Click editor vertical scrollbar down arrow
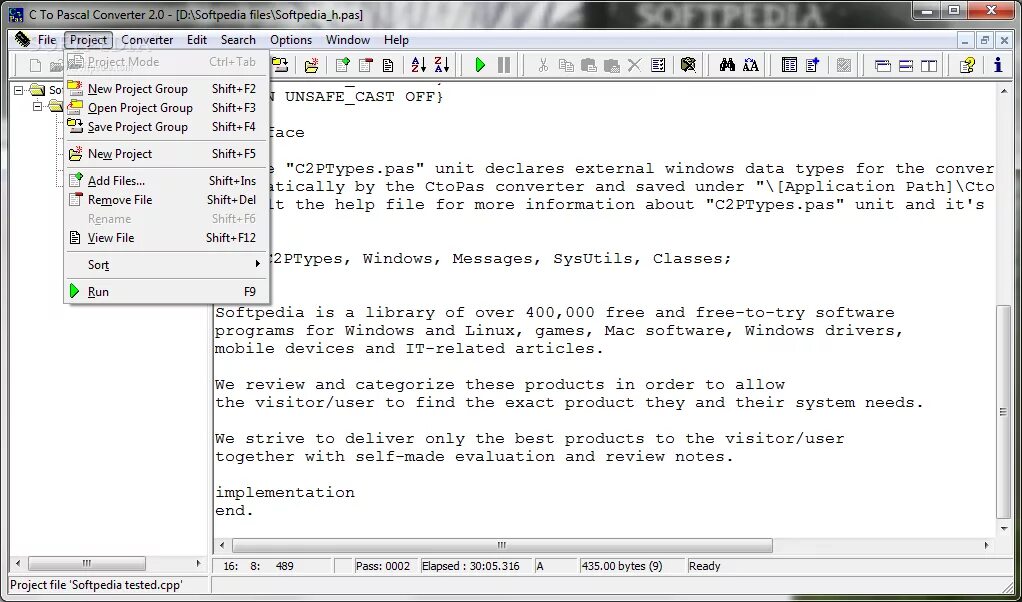The image size is (1022, 602). [x=1004, y=528]
